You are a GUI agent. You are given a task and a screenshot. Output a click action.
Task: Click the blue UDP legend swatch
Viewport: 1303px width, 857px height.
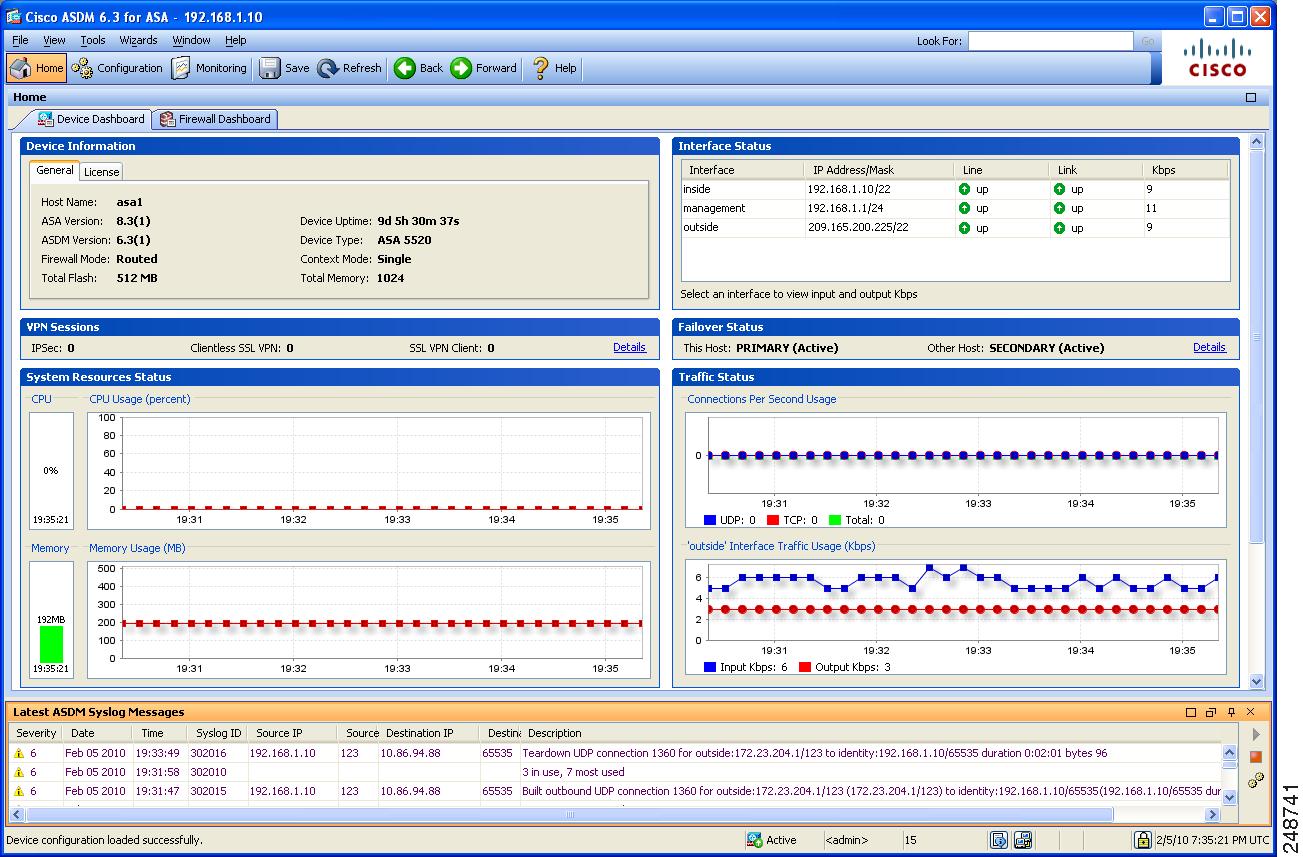pyautogui.click(x=710, y=520)
